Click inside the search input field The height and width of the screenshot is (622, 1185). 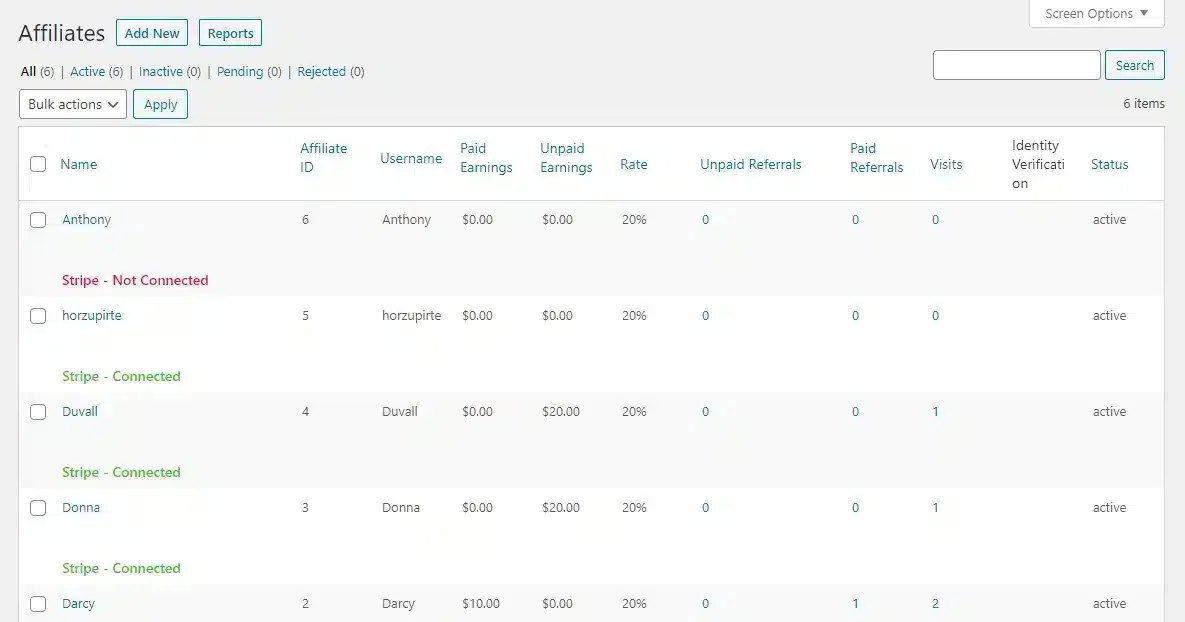tap(1016, 64)
